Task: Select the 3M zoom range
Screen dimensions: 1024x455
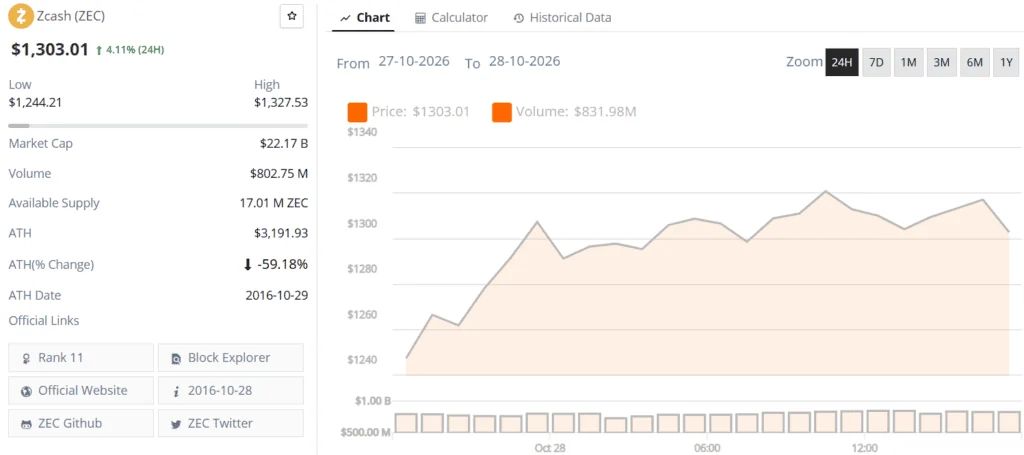Action: pyautogui.click(x=941, y=63)
